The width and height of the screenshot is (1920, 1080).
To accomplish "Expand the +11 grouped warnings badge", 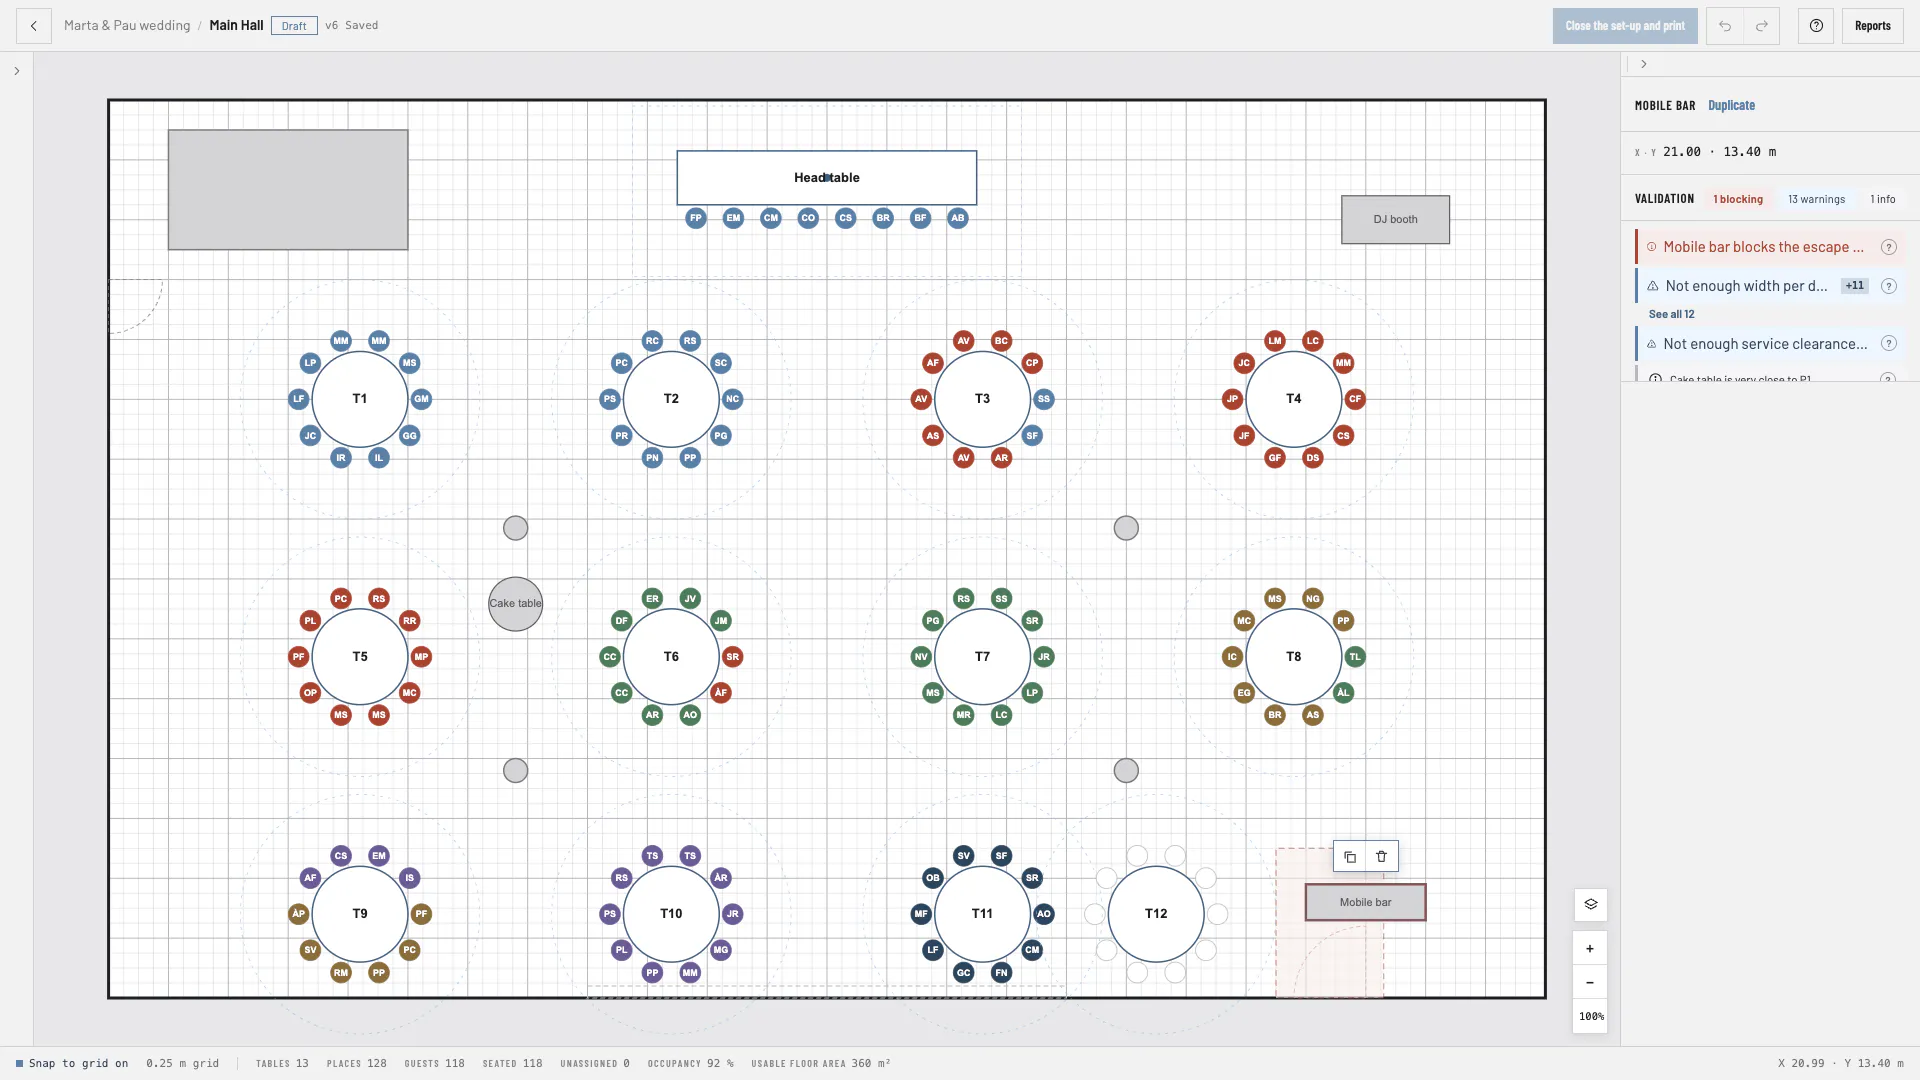I will pyautogui.click(x=1855, y=286).
